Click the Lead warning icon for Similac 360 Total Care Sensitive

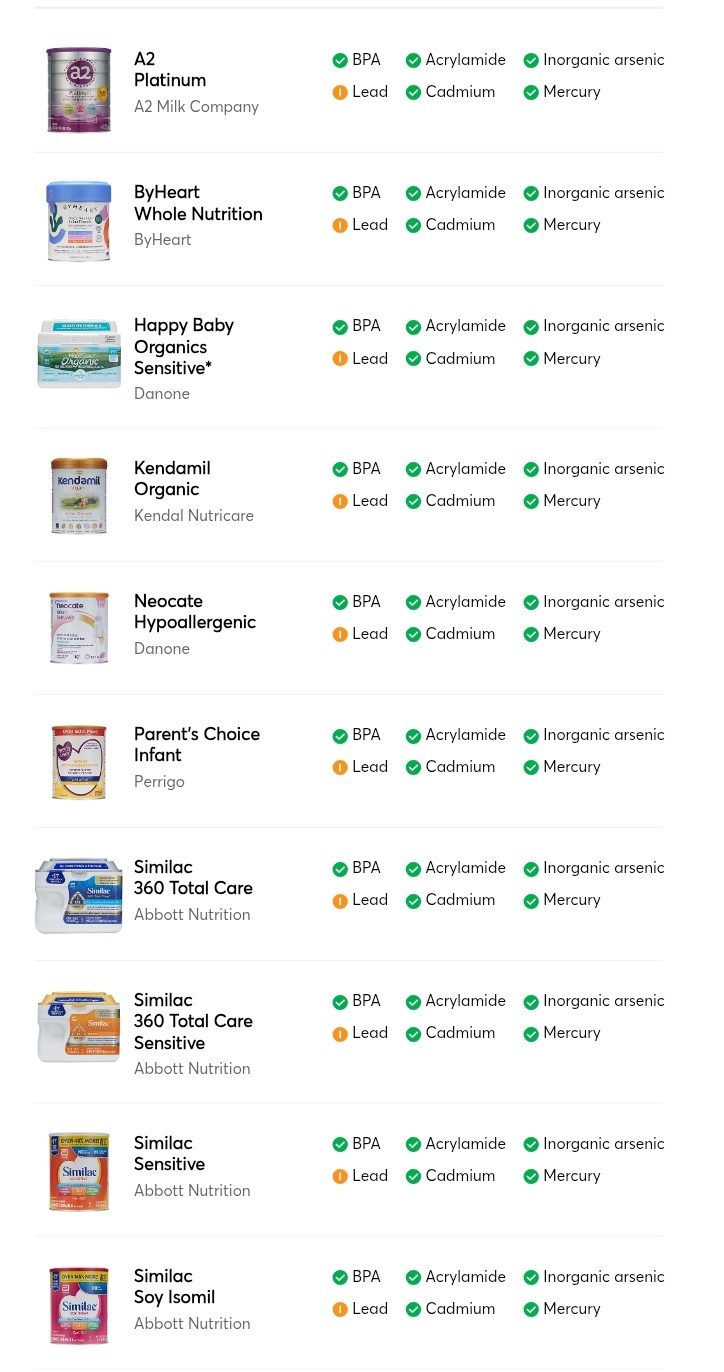340,1034
